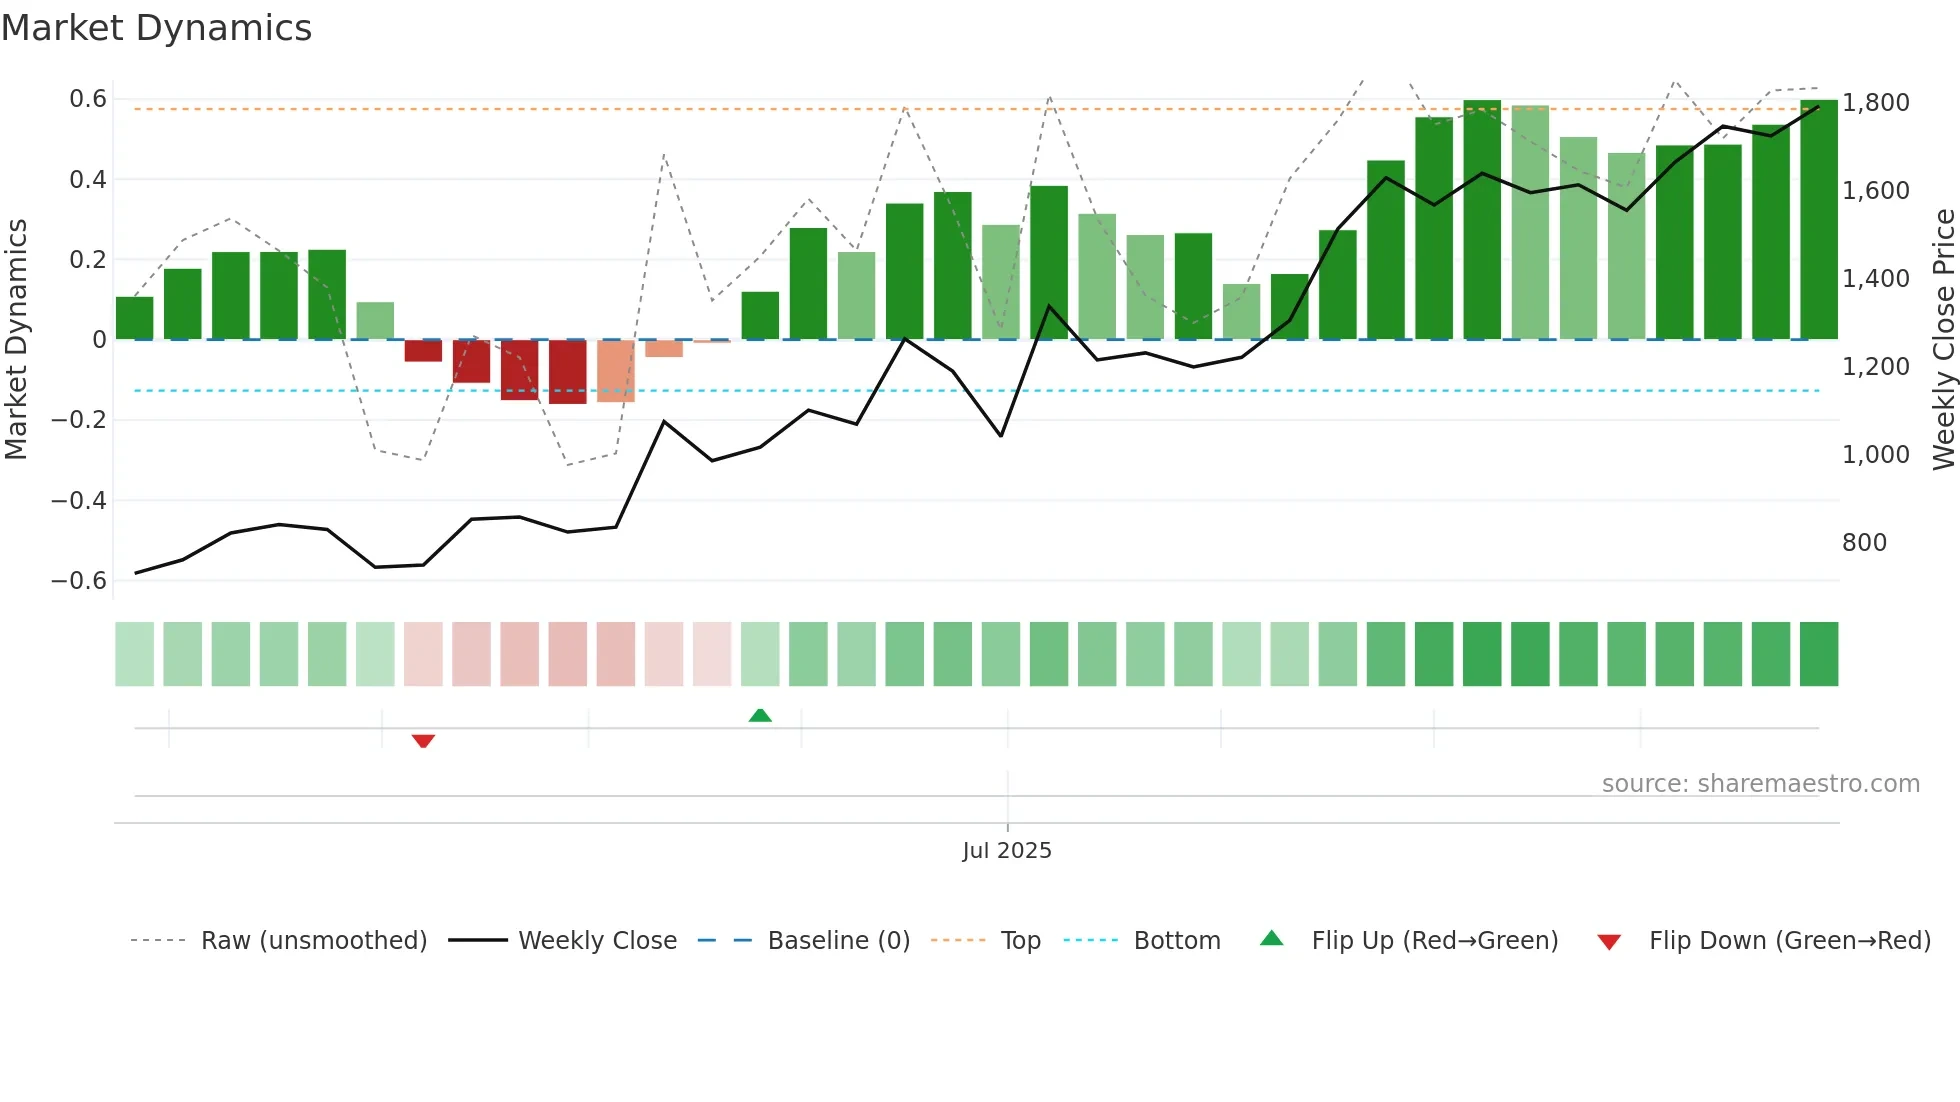Toggle the Baseline (0) legend entry
Image resolution: width=1960 pixels, height=1102 pixels.
[x=804, y=940]
